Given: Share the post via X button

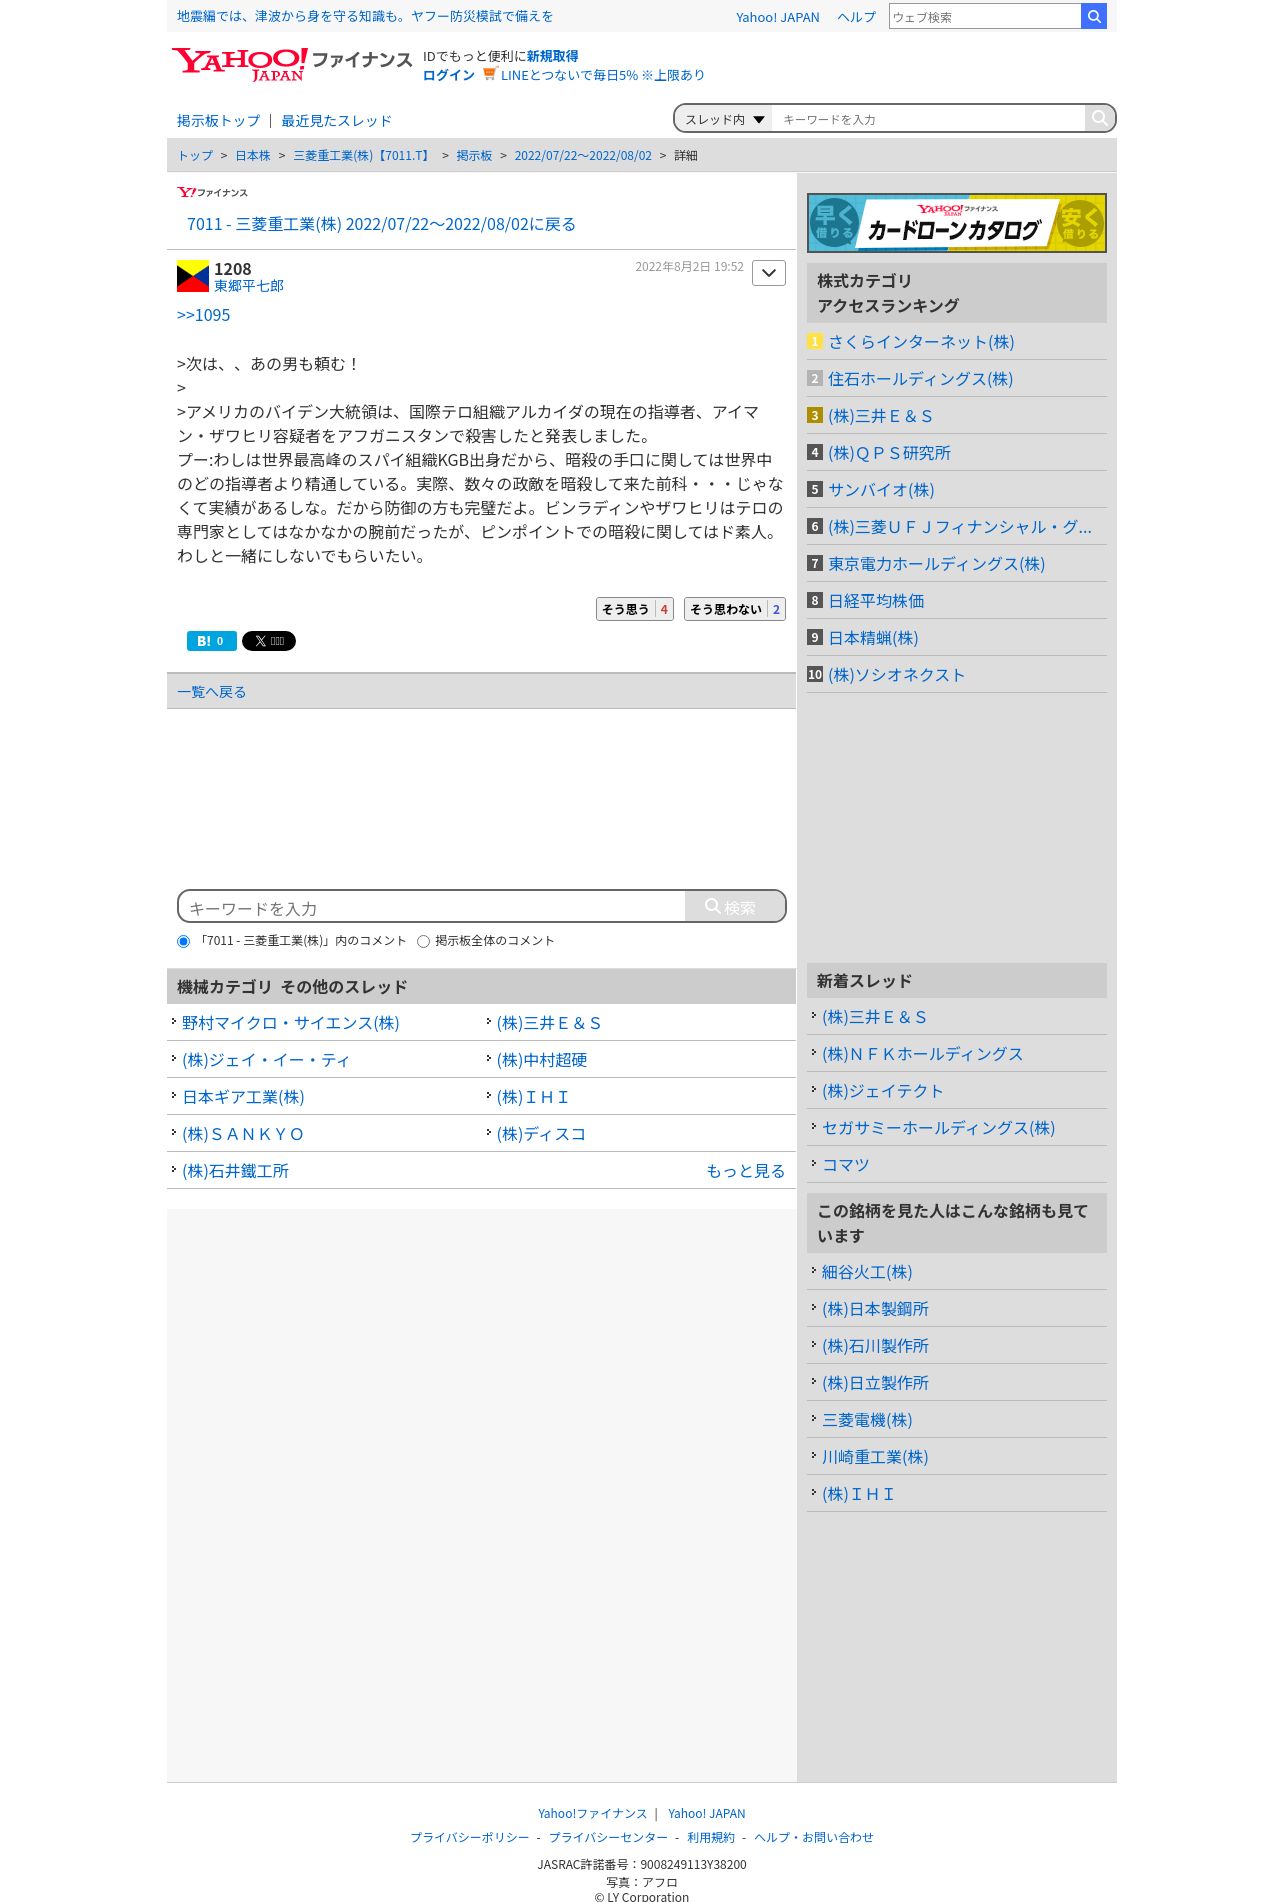Looking at the screenshot, I should 269,641.
